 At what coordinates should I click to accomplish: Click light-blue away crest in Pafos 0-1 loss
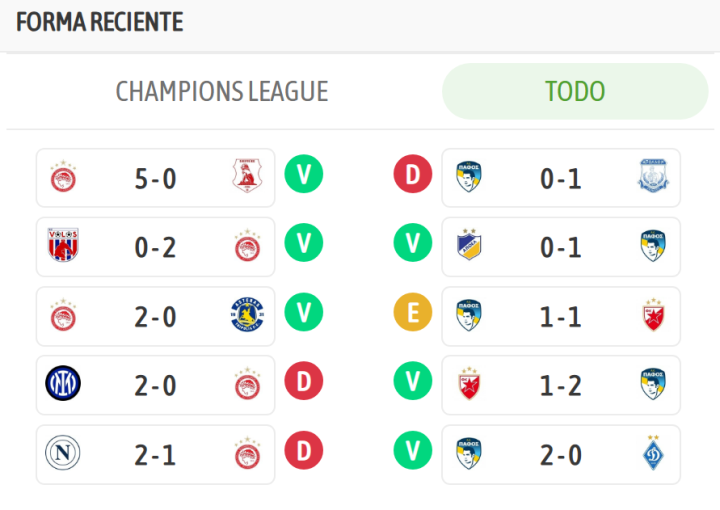point(654,177)
